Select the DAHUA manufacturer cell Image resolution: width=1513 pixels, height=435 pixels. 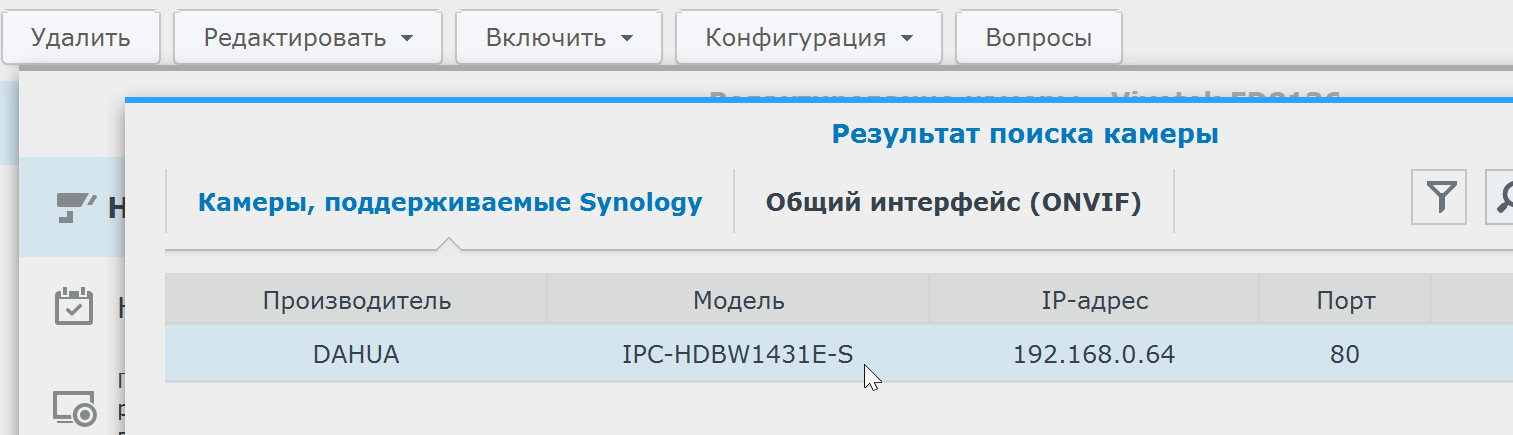coord(356,354)
